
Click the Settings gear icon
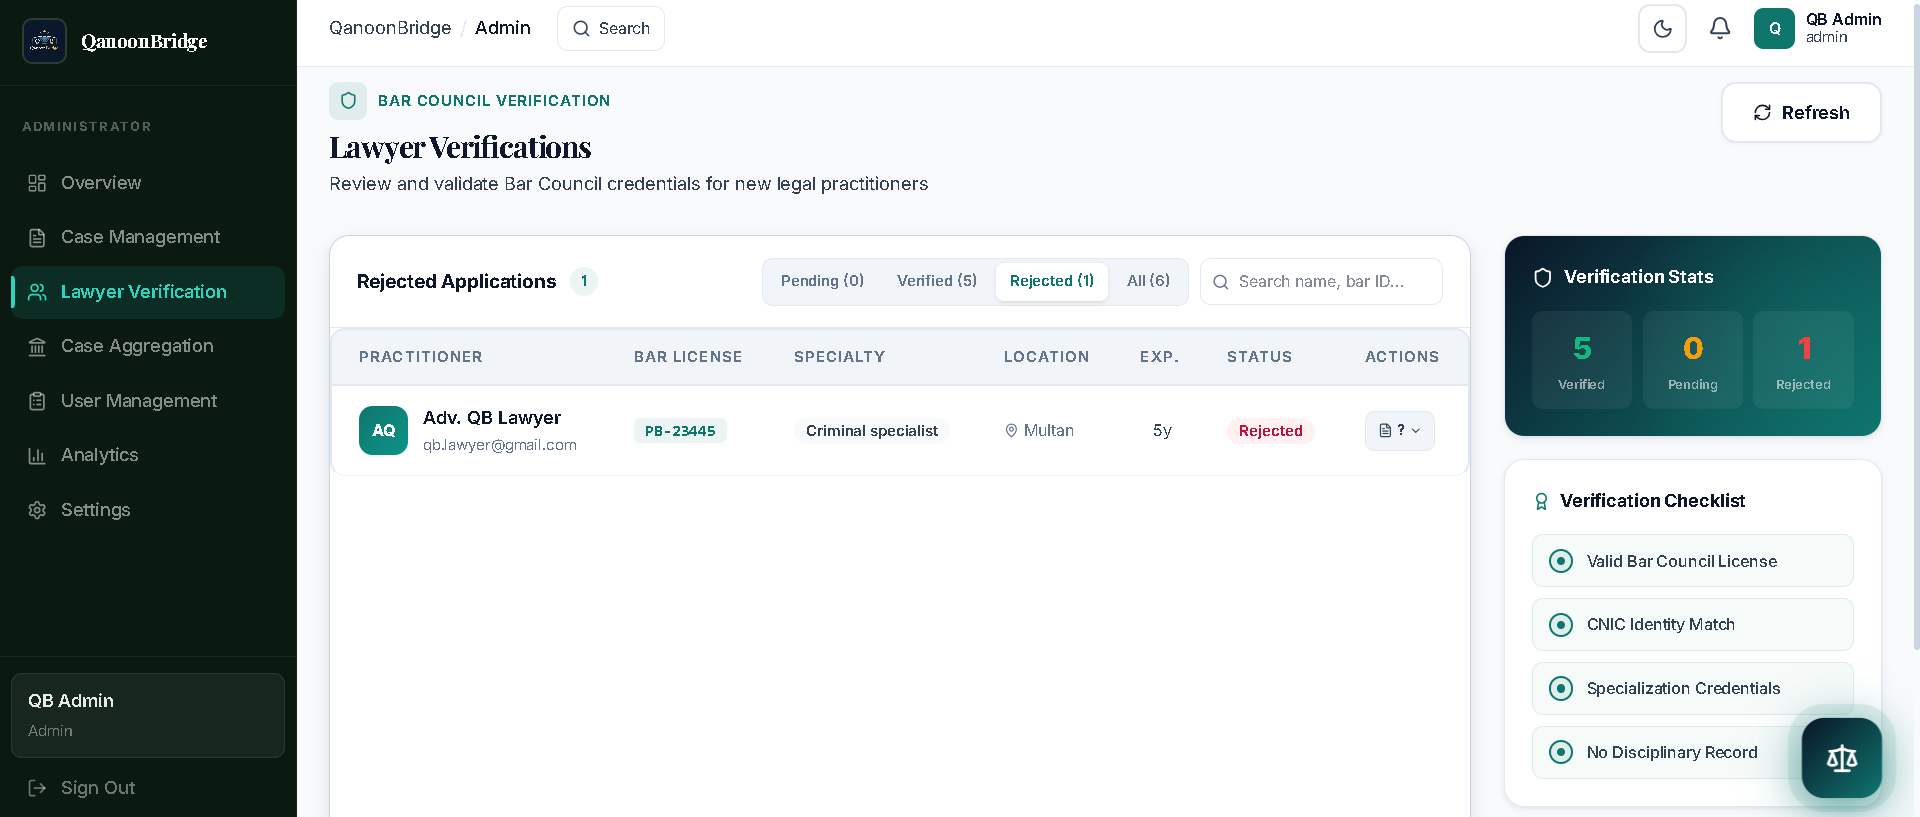point(37,510)
